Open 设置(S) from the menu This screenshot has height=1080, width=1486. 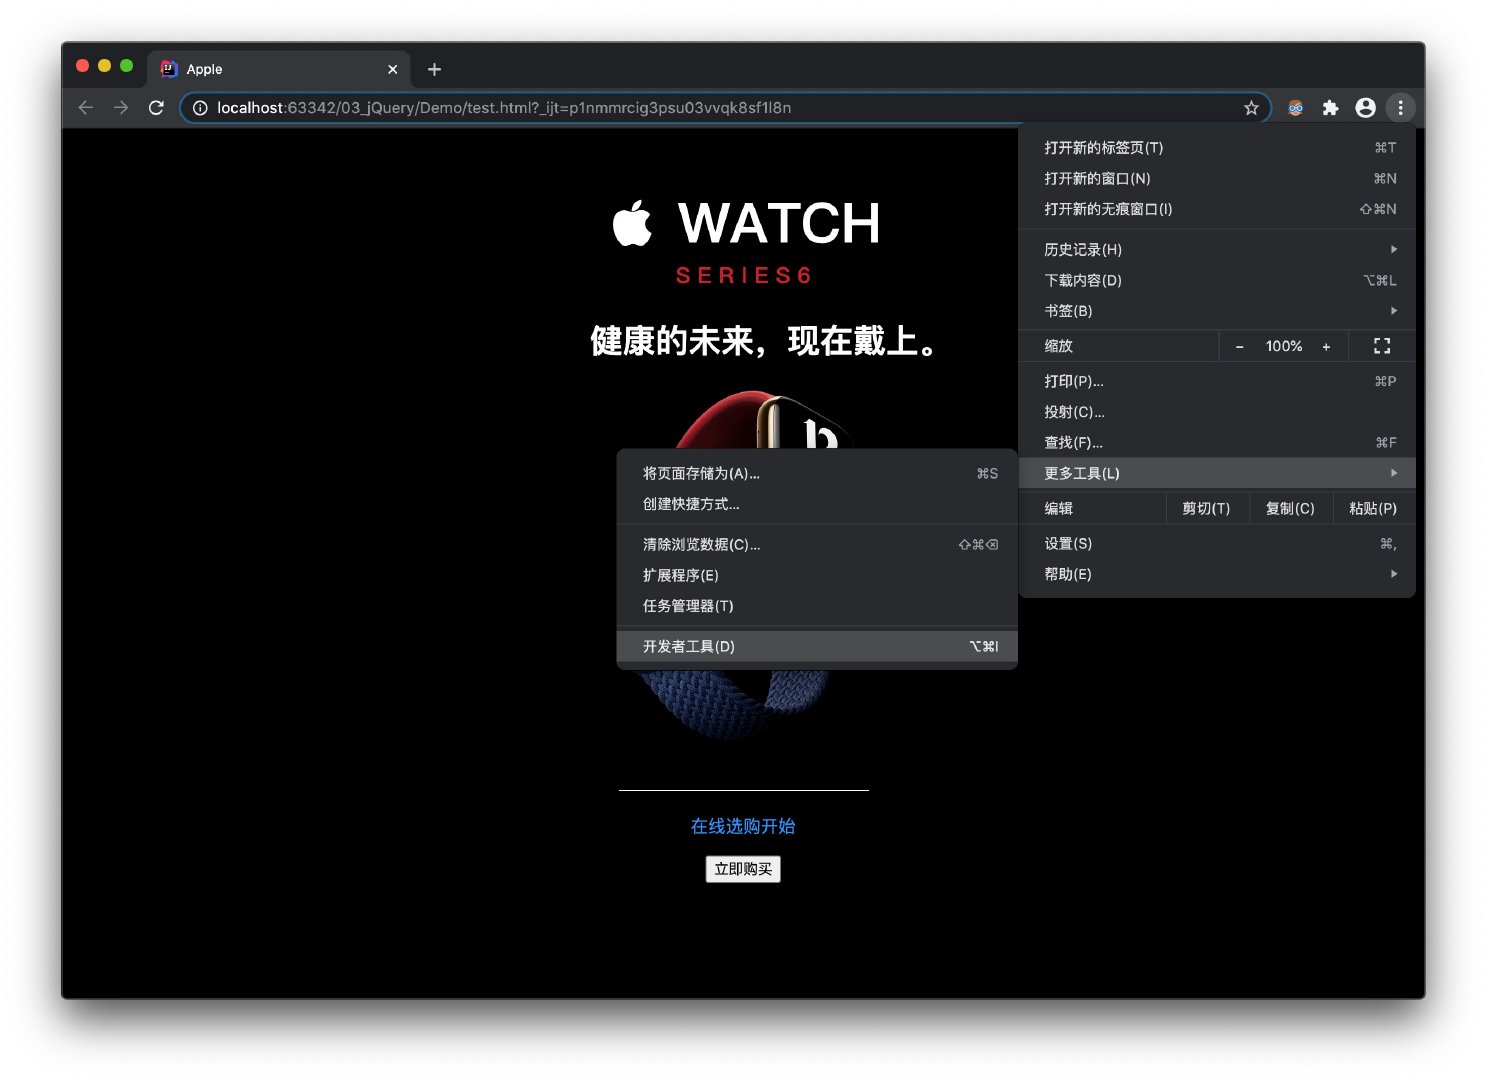click(1217, 543)
